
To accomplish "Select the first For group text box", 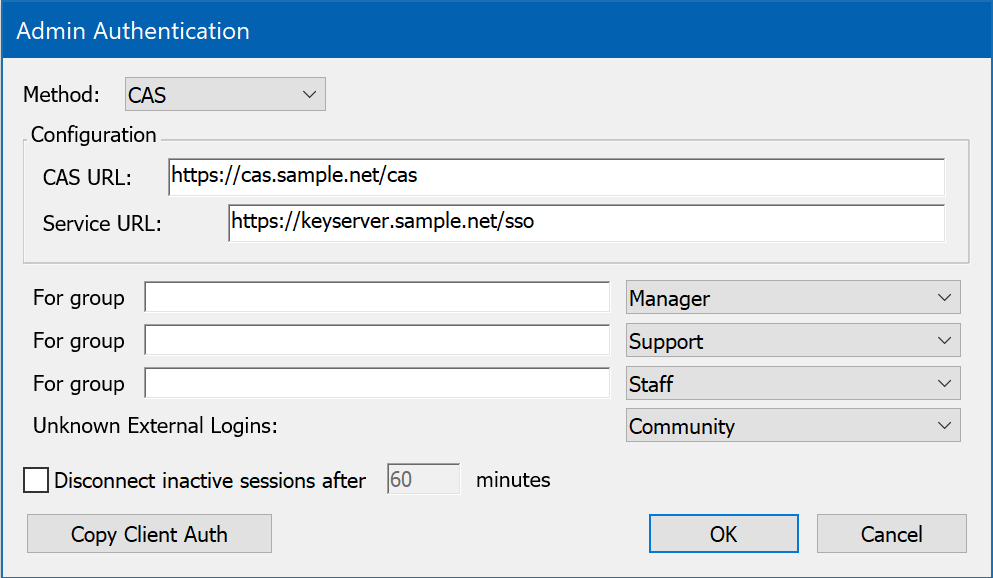I will click(x=377, y=298).
